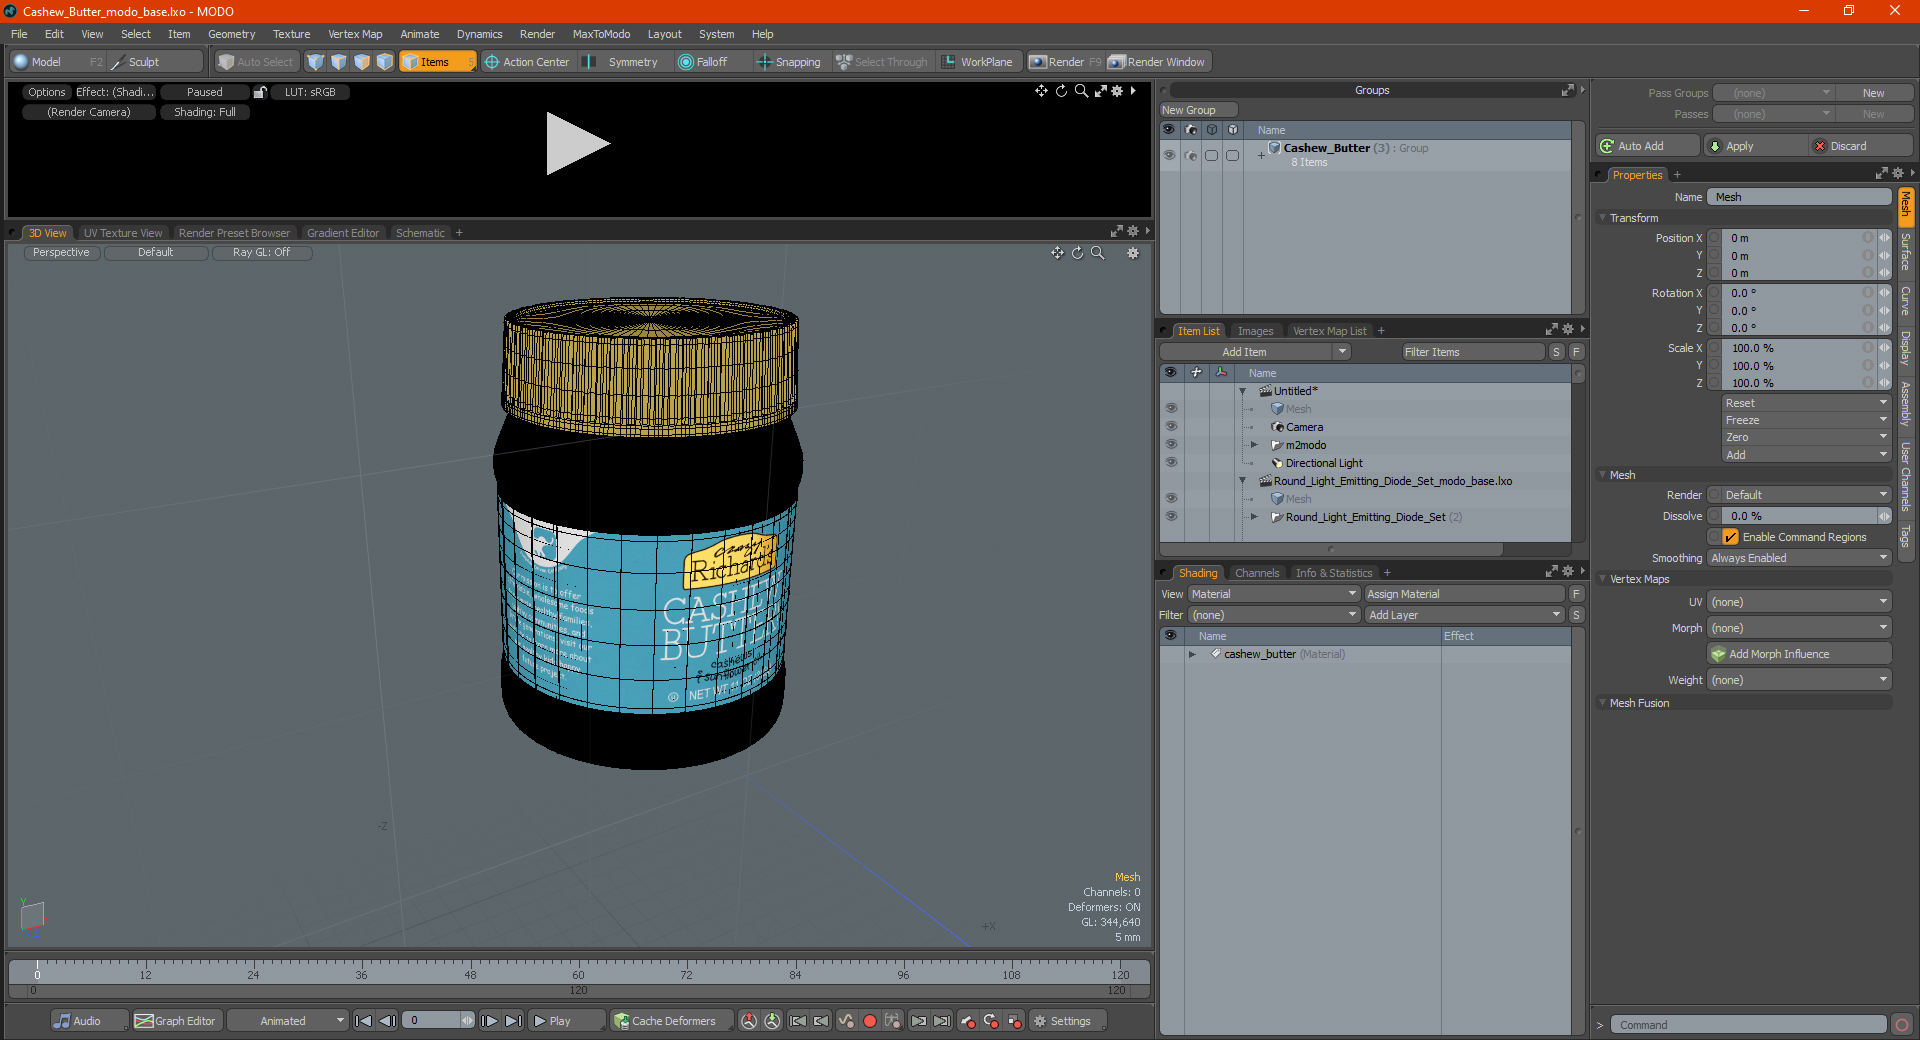Open the Animate menu

419,34
